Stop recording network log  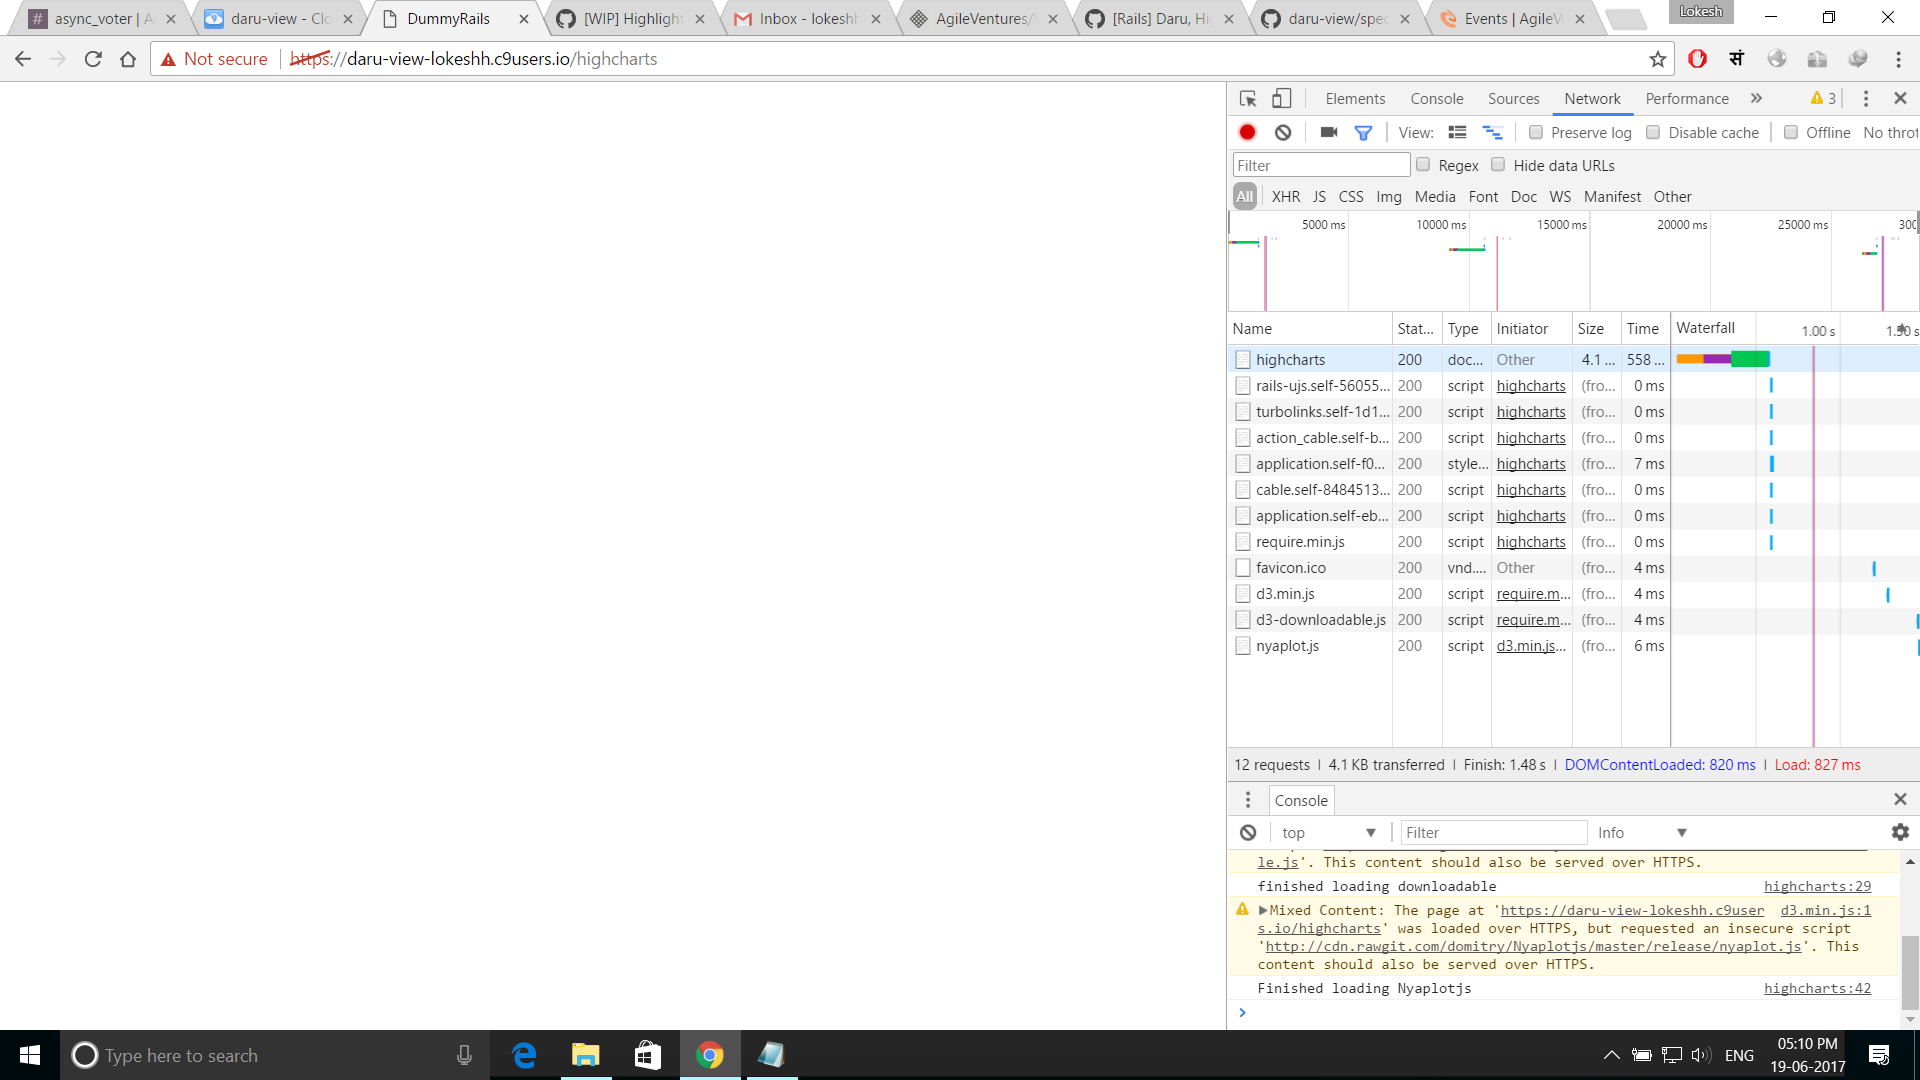coord(1246,131)
